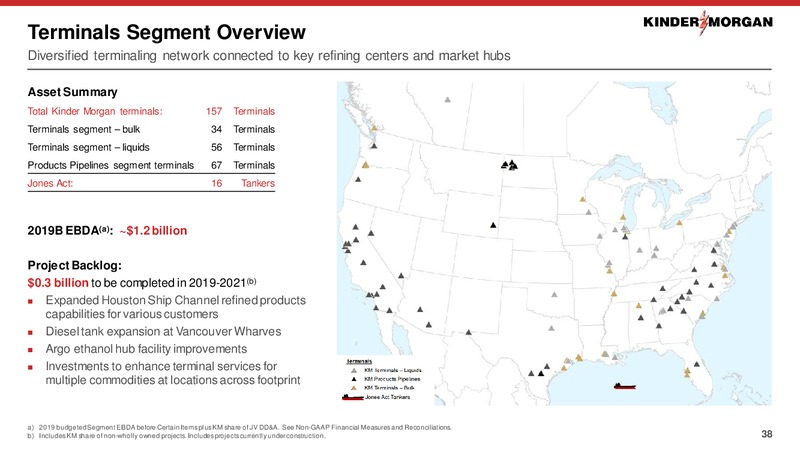This screenshot has width=800, height=450.
Task: Click the black triangle cluster in North Dakota
Action: coord(509,165)
